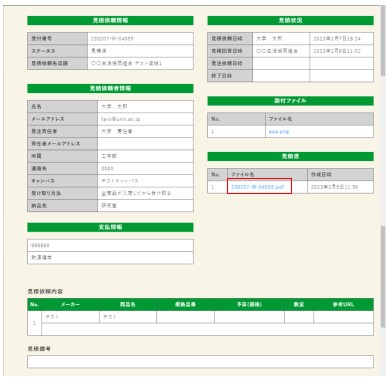Click the 財源備考 row
The image size is (389, 379).
110,258
